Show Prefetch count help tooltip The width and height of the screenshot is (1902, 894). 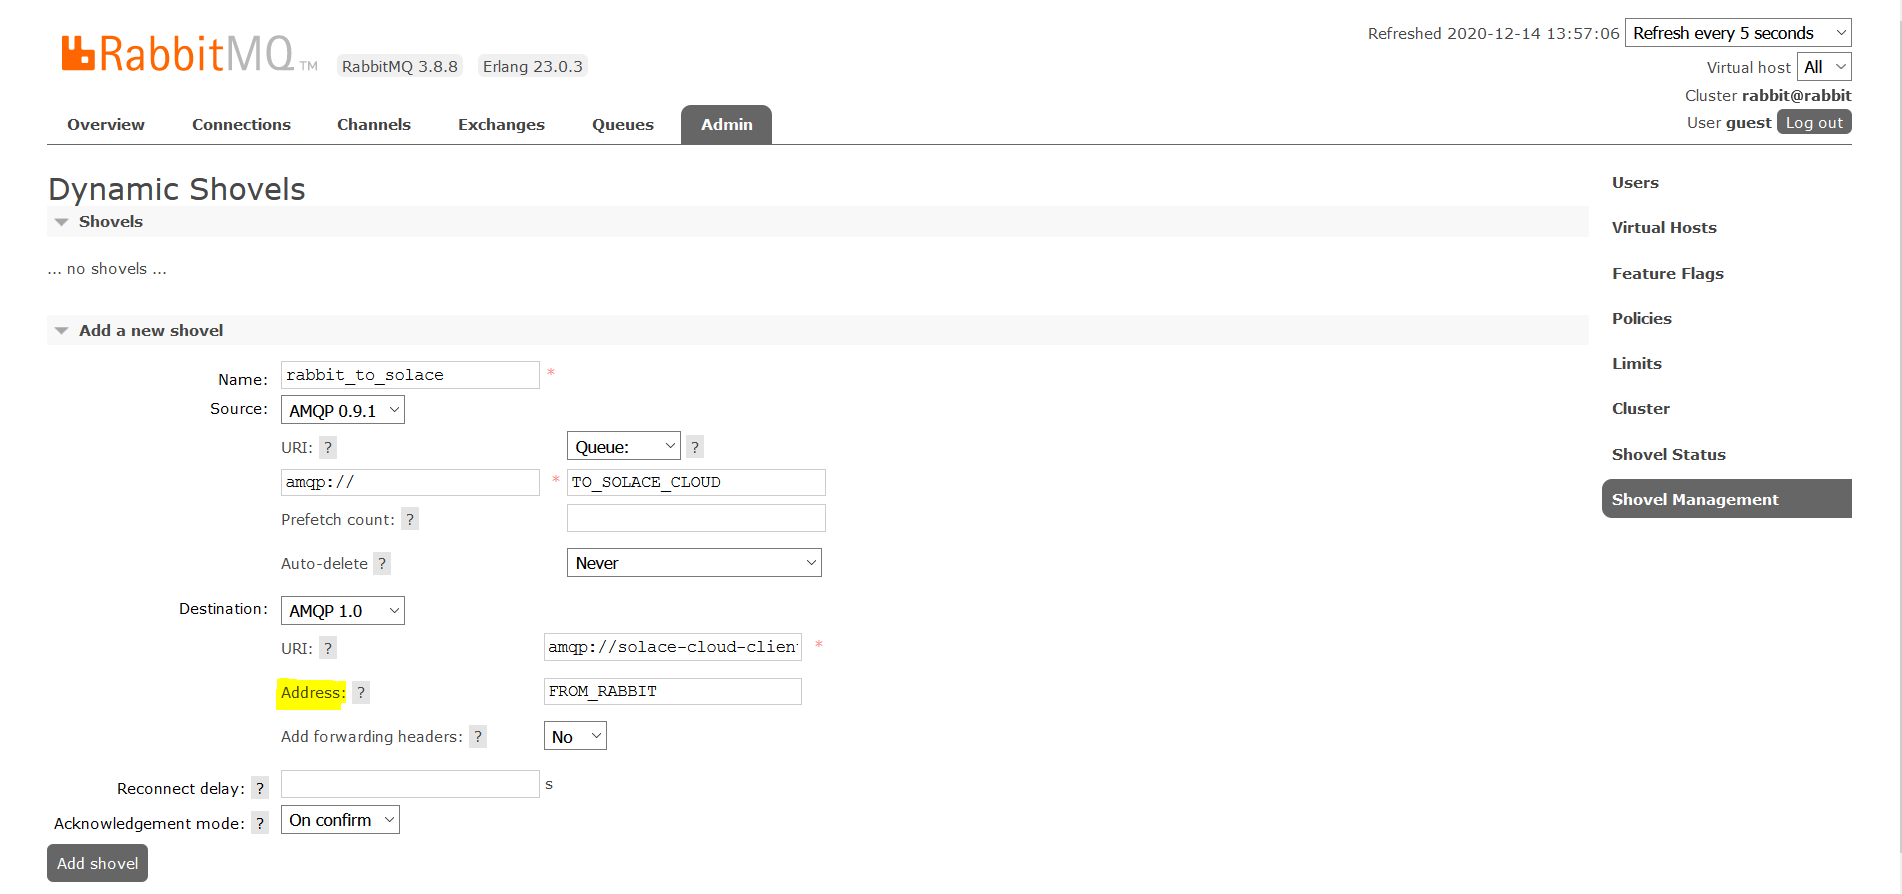[410, 520]
